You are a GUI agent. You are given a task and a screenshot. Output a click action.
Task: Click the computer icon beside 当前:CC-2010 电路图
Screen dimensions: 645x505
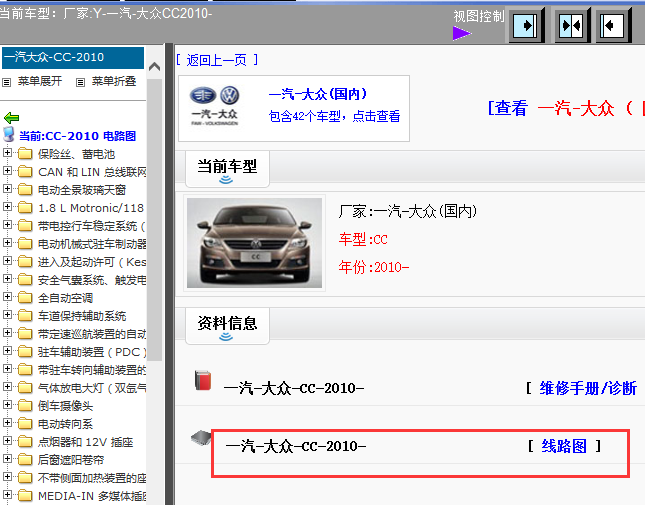[9, 134]
